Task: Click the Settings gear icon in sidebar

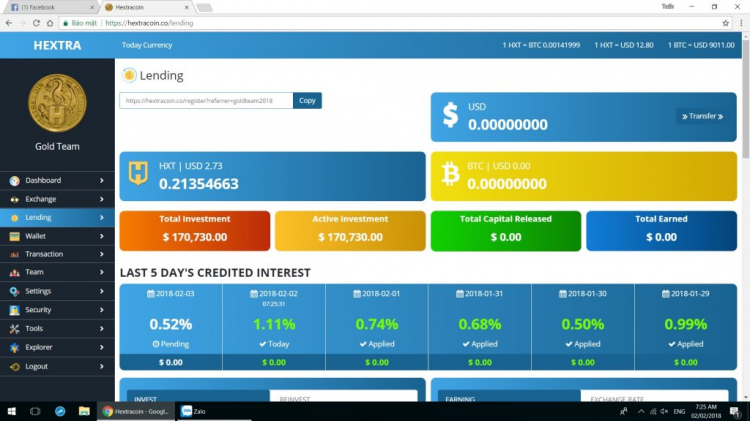Action: click(14, 291)
